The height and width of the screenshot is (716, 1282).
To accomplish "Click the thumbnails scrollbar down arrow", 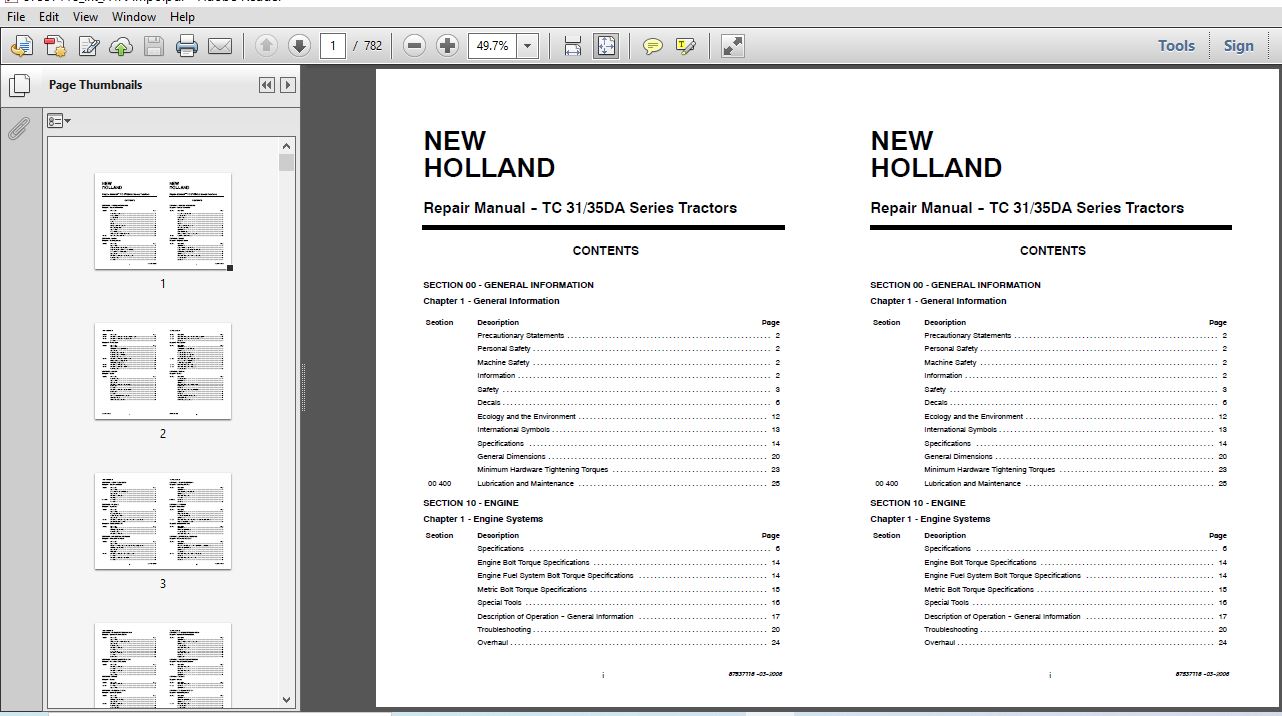I will point(287,700).
